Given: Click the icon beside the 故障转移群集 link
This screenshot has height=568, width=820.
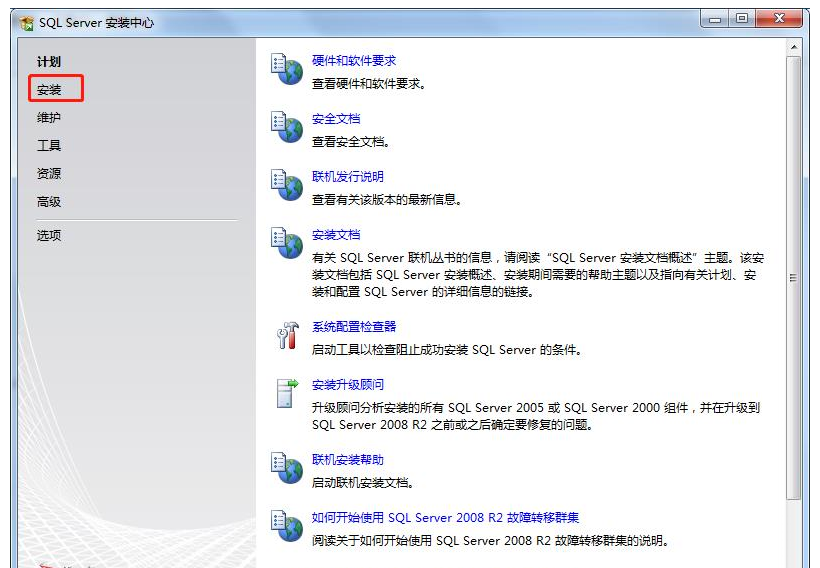Looking at the screenshot, I should point(287,526).
